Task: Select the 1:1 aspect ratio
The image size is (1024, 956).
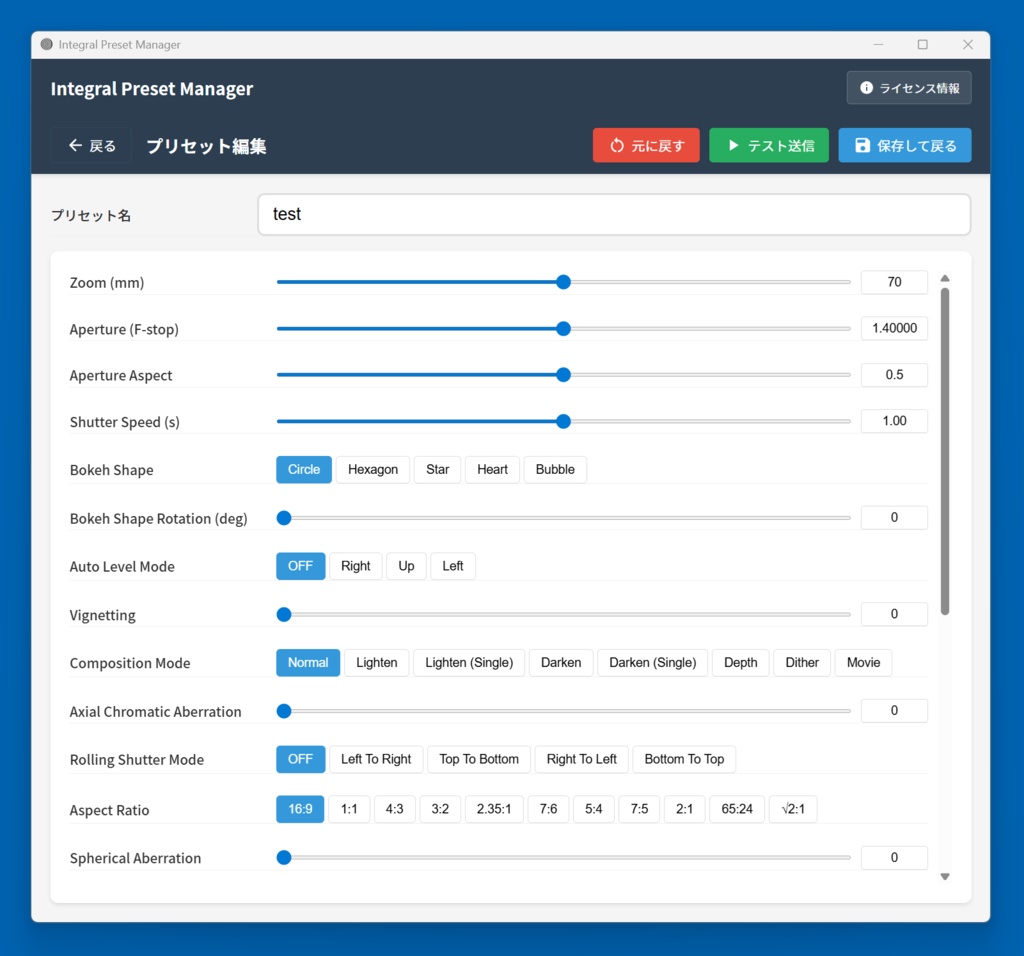Action: tap(349, 809)
